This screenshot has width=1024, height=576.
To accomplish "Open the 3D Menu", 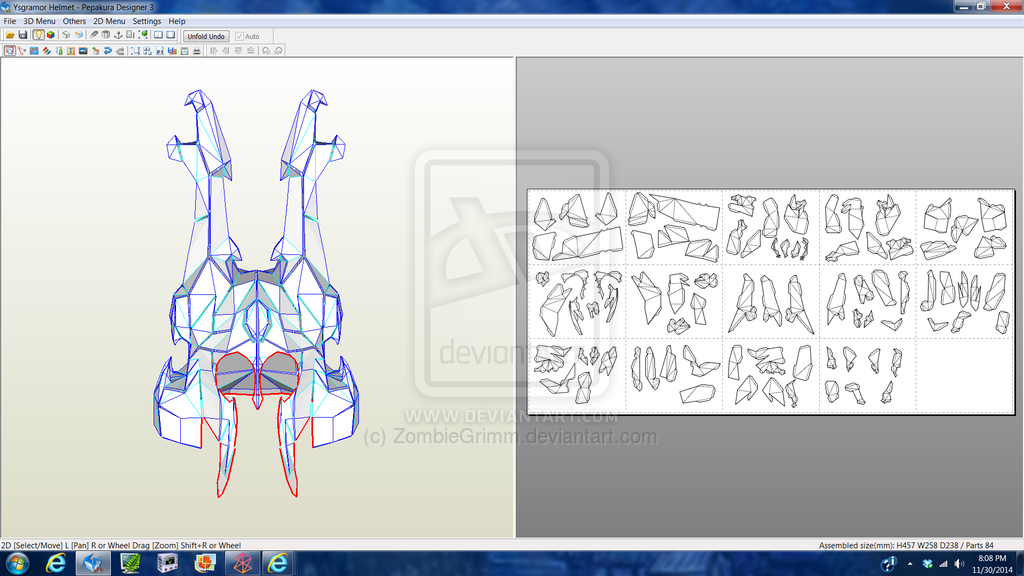I will click(39, 21).
